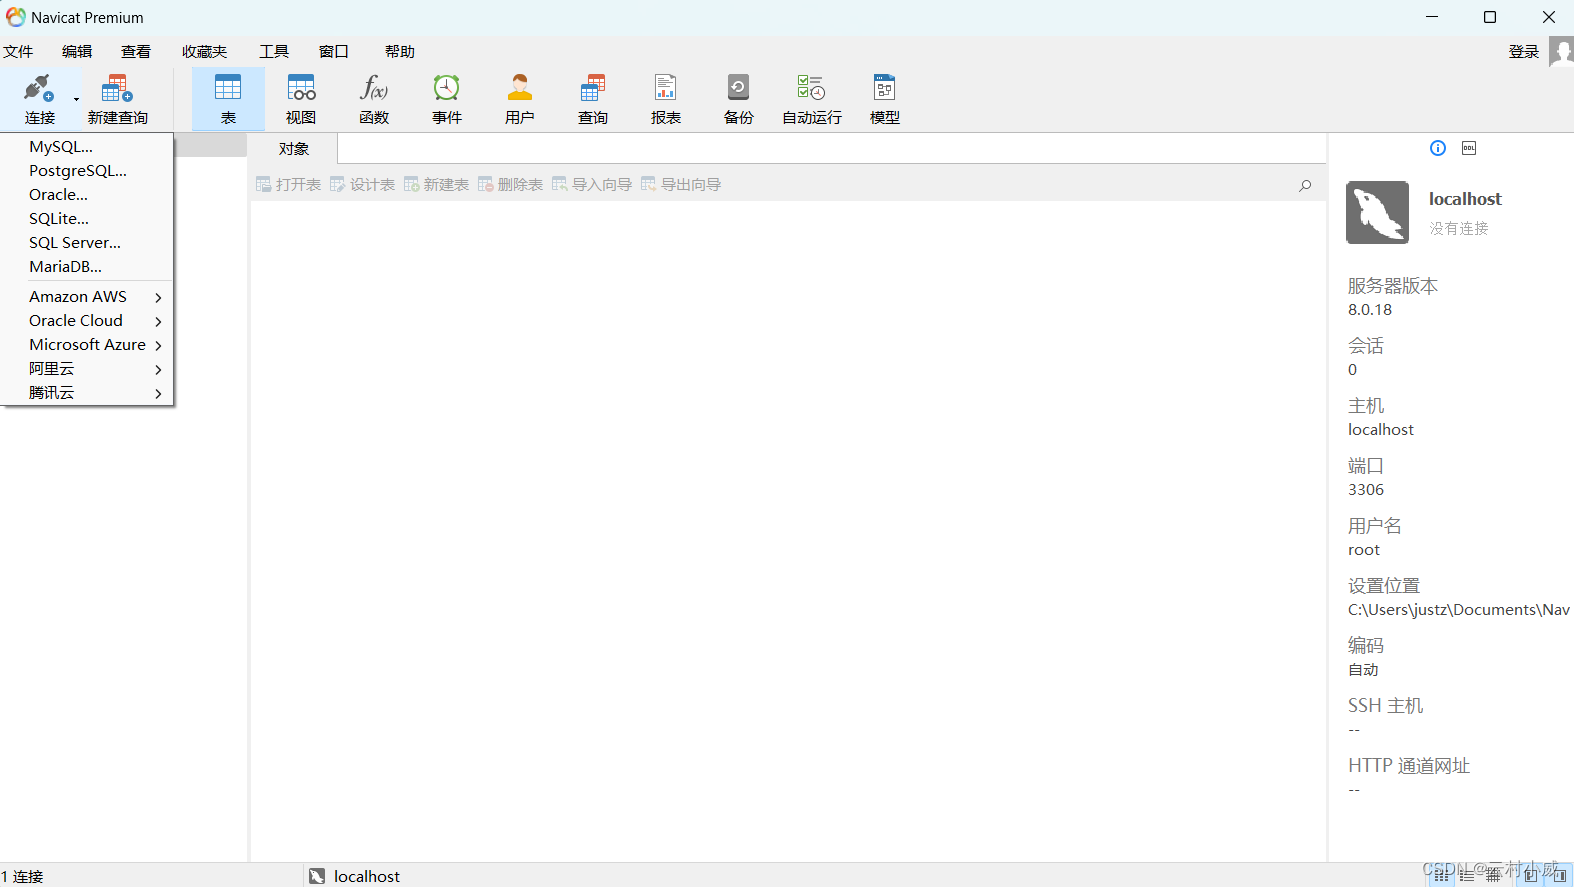The height and width of the screenshot is (887, 1574).
Task: Expand the 阿里云 submenu
Action: pyautogui.click(x=87, y=368)
